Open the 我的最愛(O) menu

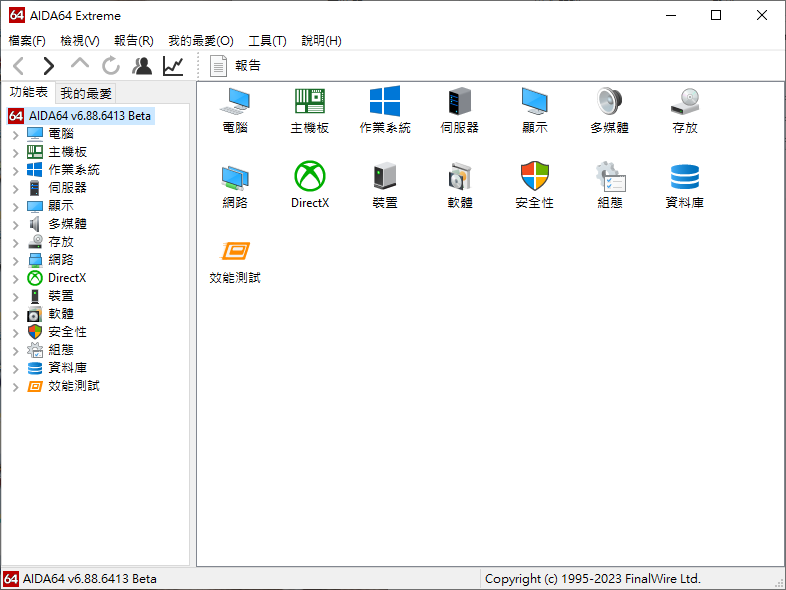(x=201, y=41)
